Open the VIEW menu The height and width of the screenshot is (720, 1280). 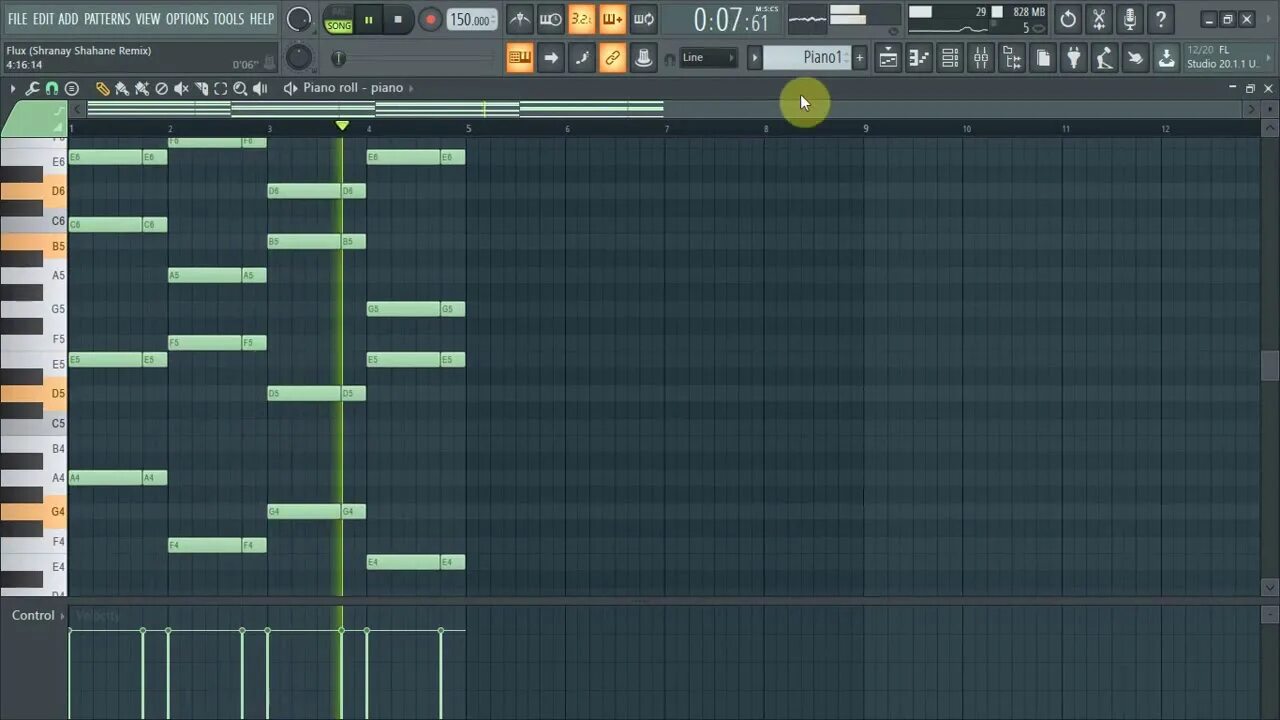[x=148, y=19]
